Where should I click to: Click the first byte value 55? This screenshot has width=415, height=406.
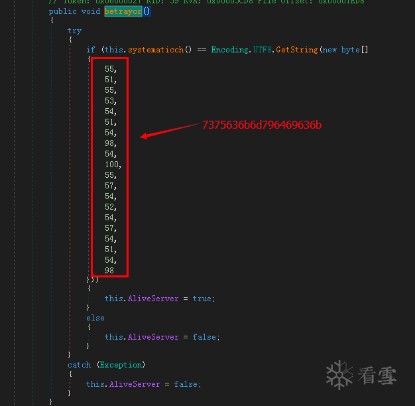coord(109,69)
